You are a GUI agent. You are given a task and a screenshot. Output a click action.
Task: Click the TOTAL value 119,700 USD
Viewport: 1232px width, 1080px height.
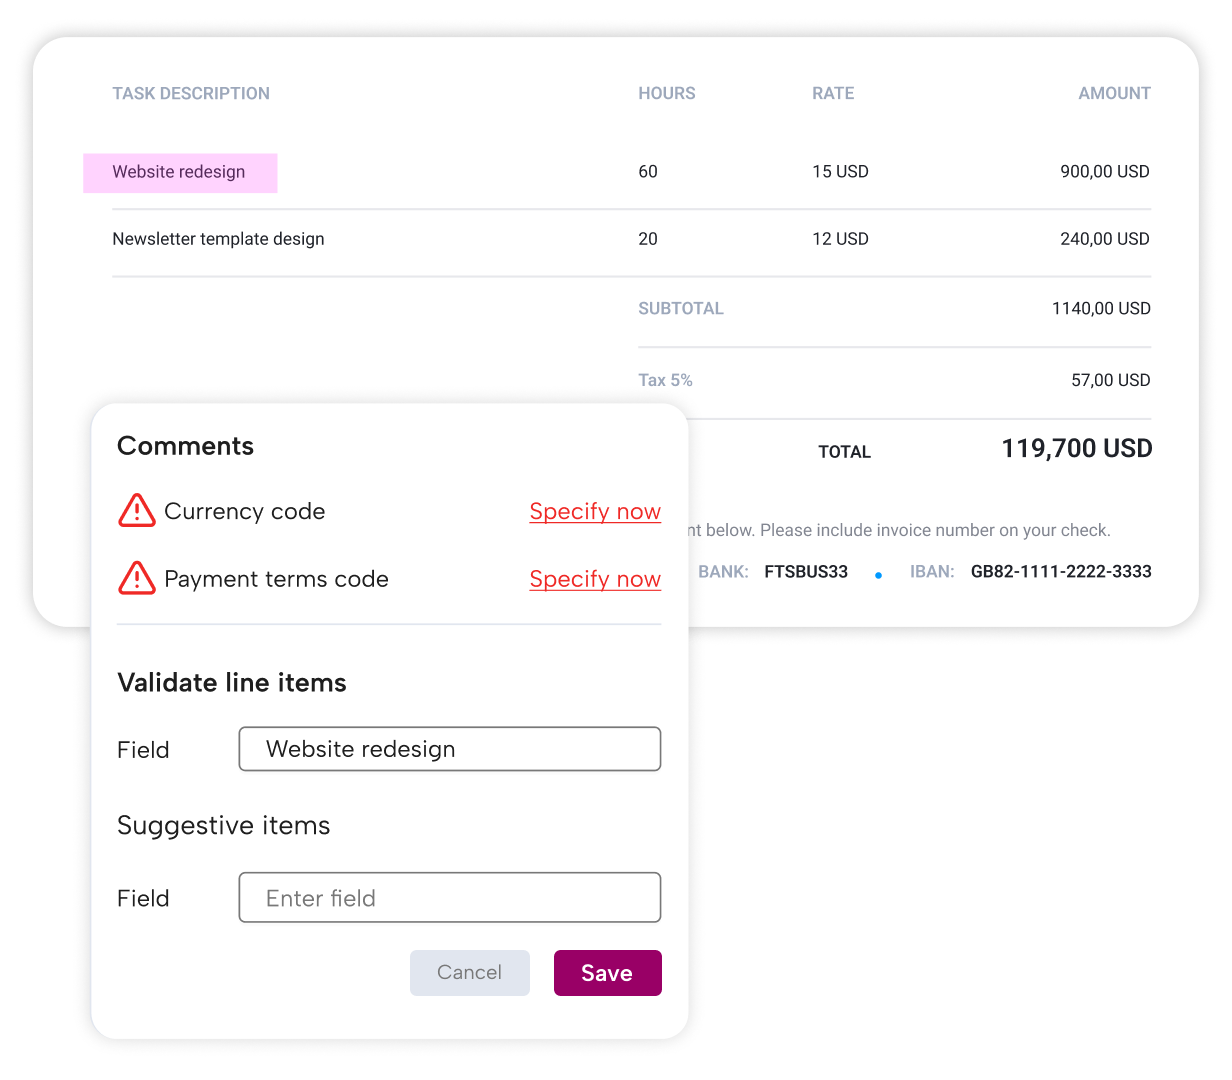click(1076, 448)
